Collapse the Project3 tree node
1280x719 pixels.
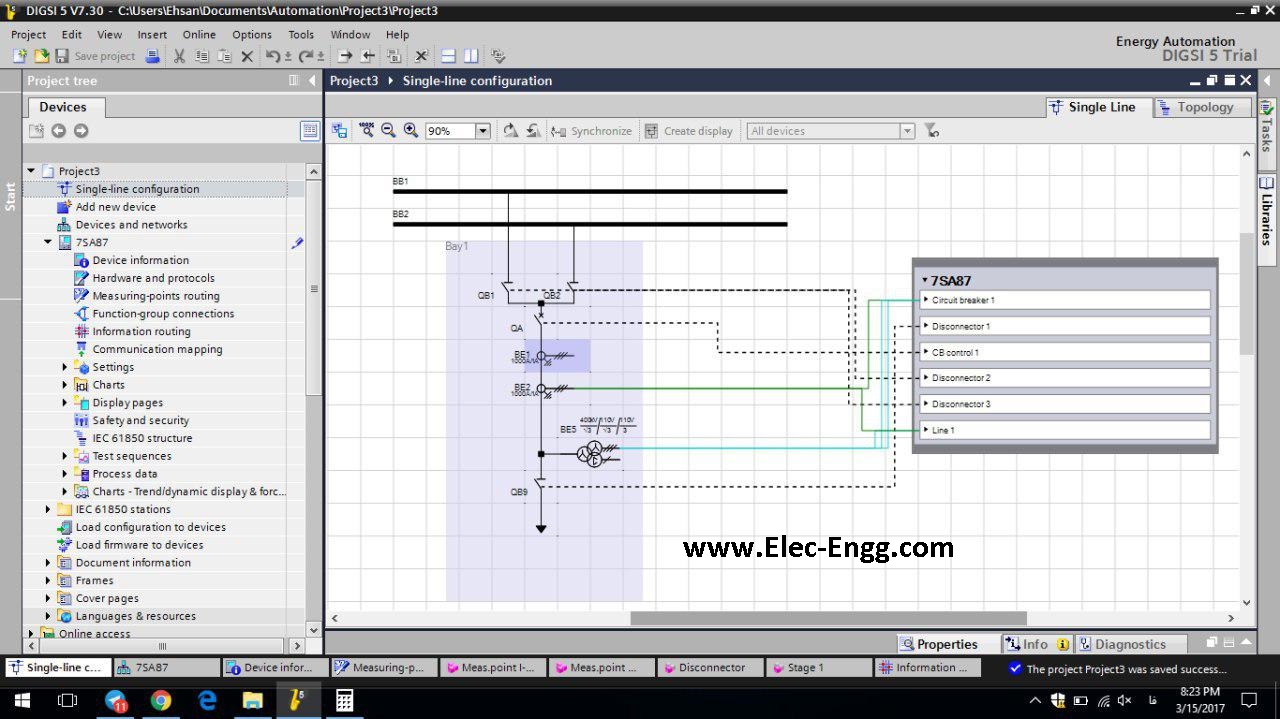(31, 171)
